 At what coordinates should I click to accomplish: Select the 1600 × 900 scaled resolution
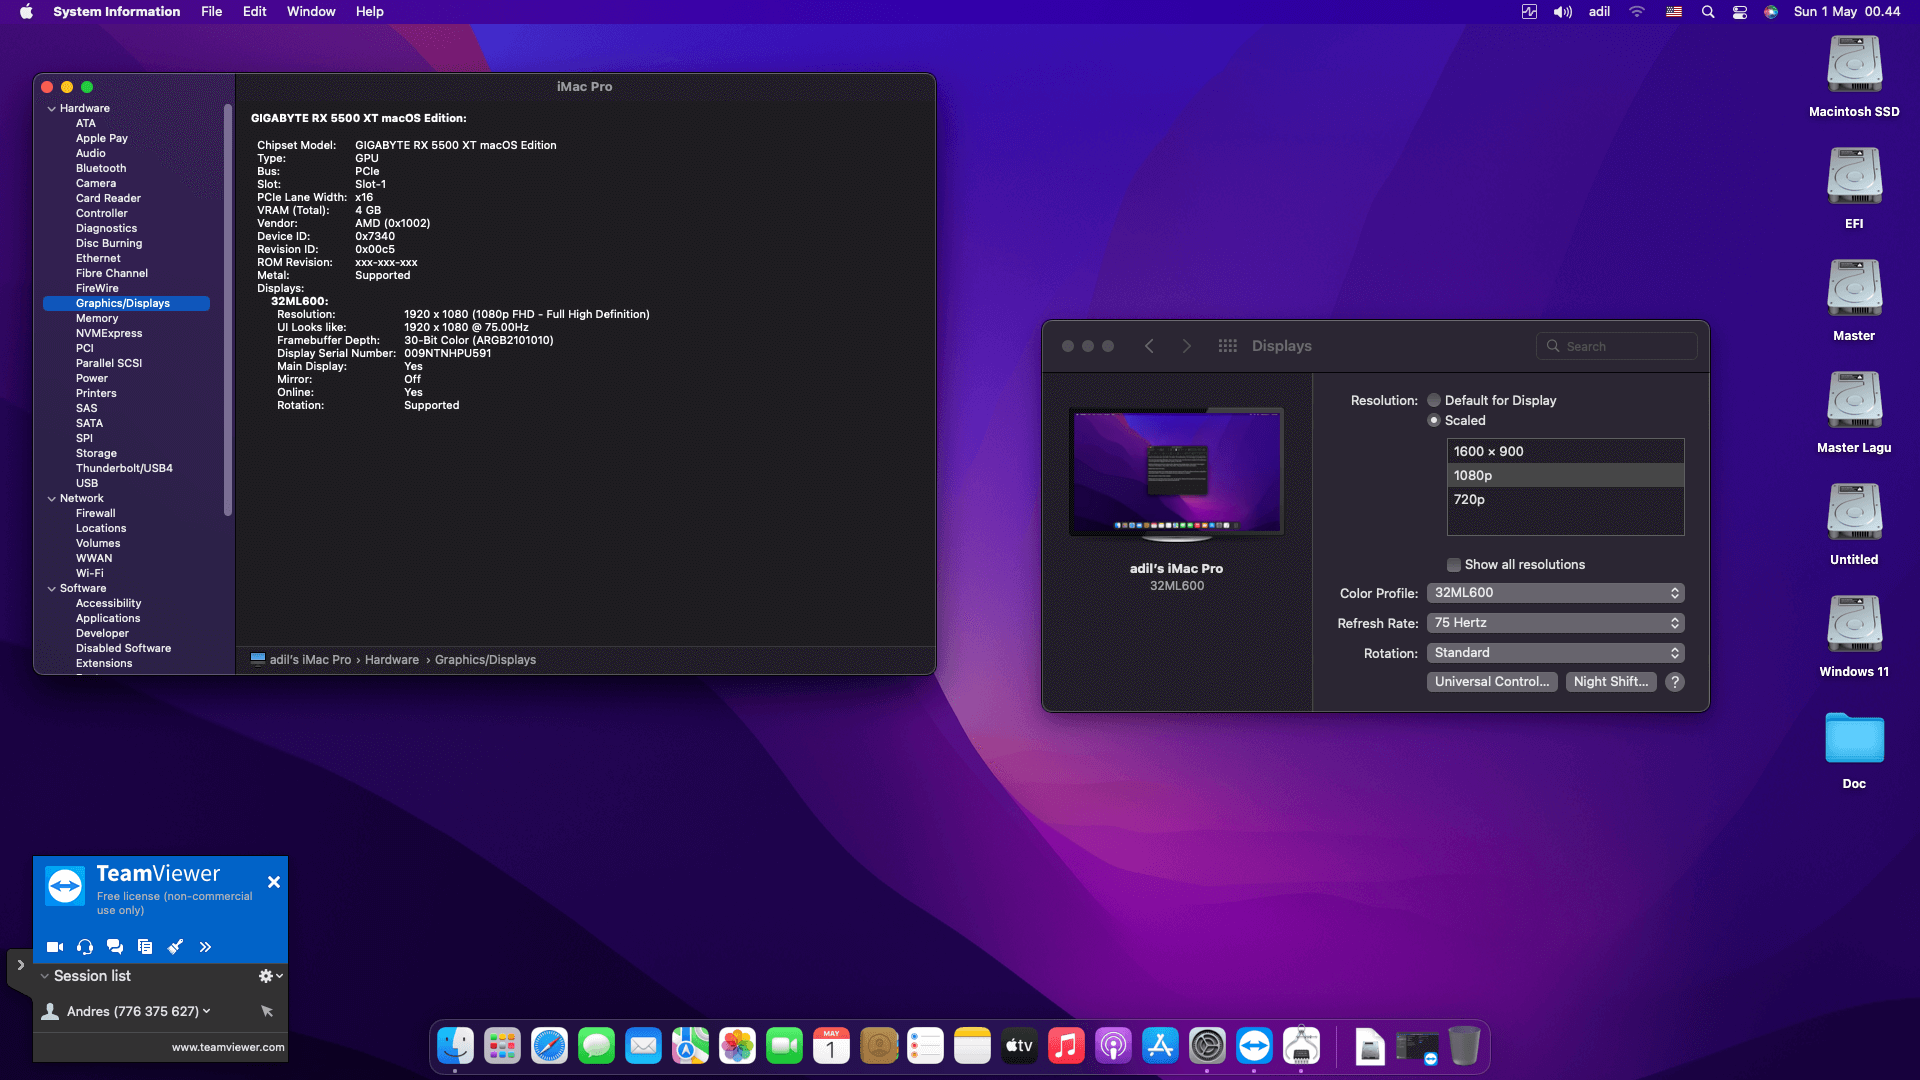coord(1565,452)
